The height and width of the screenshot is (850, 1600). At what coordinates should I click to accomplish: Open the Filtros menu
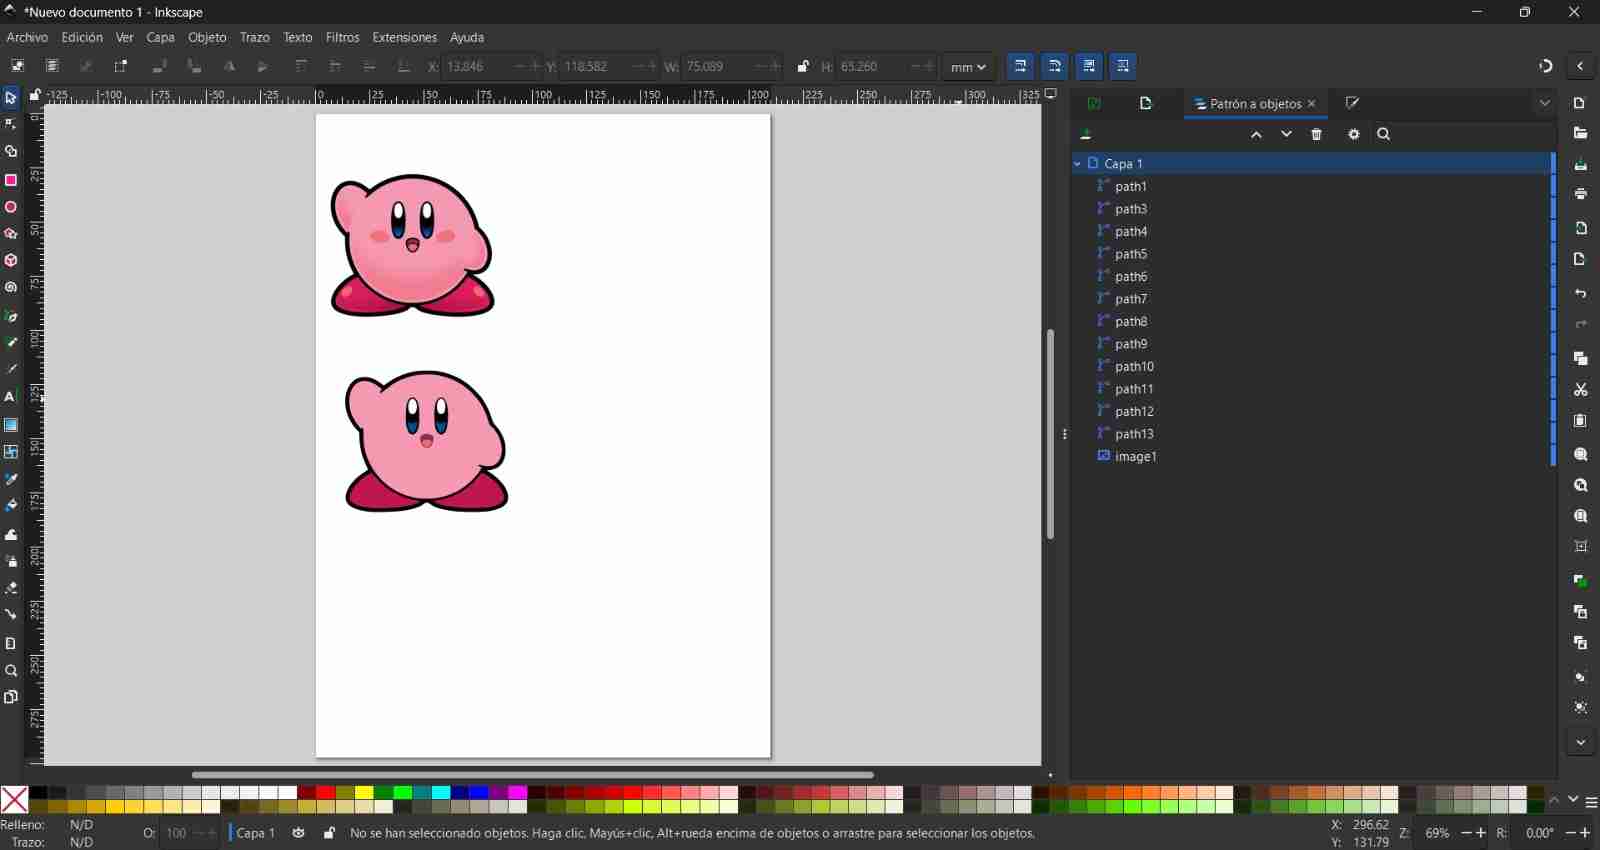point(342,37)
